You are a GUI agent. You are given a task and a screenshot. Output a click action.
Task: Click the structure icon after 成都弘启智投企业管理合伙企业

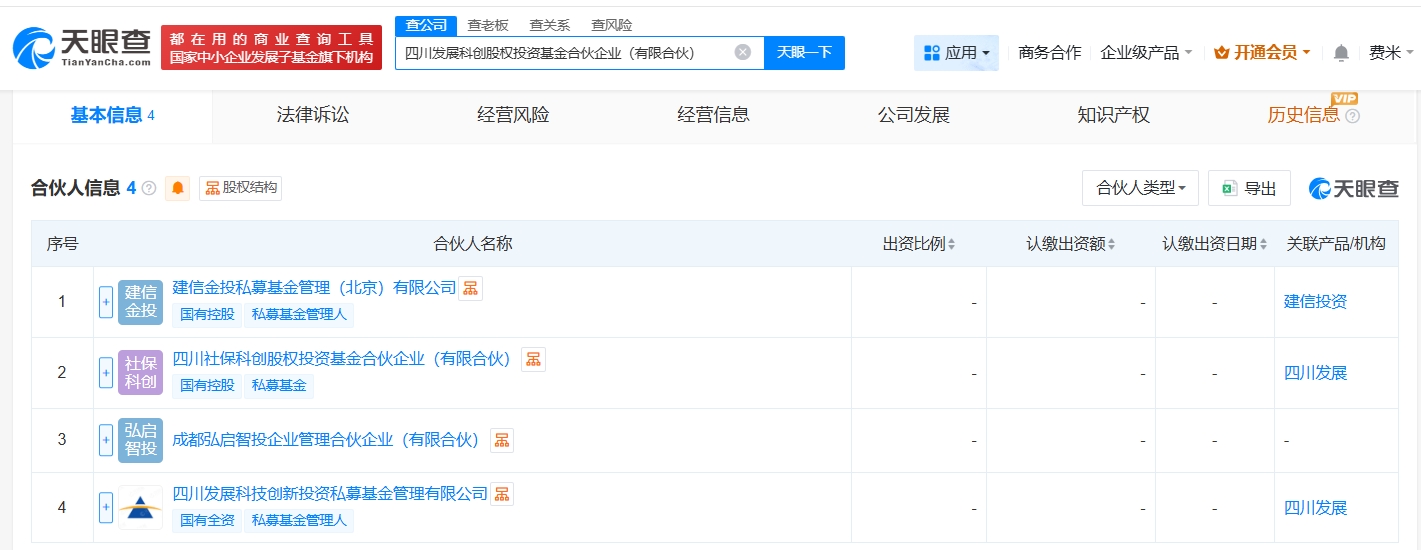[501, 440]
